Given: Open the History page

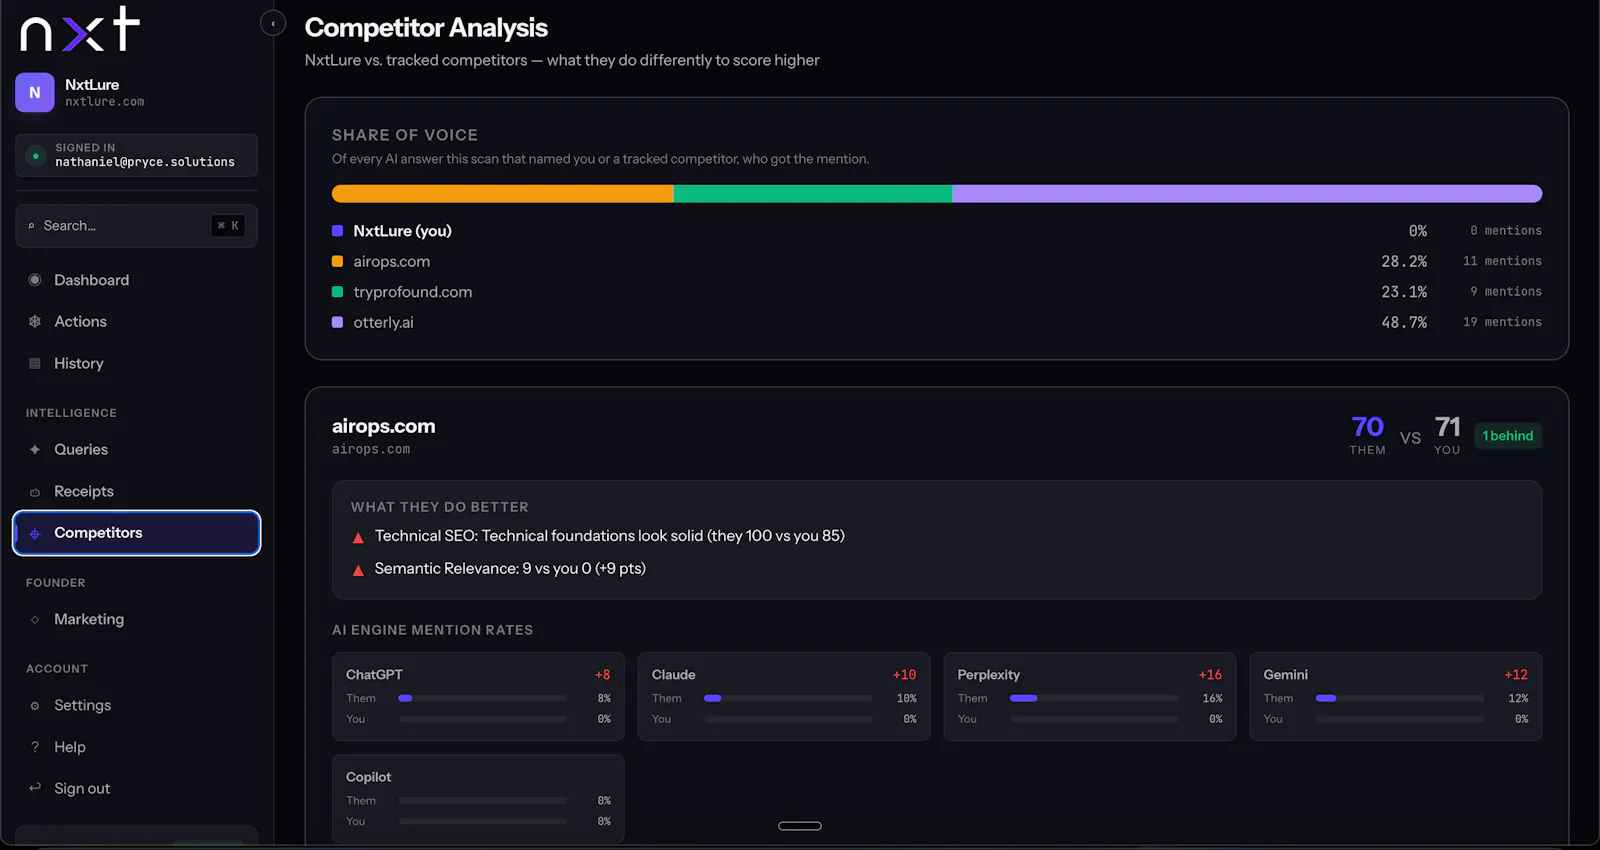Looking at the screenshot, I should [x=136, y=363].
